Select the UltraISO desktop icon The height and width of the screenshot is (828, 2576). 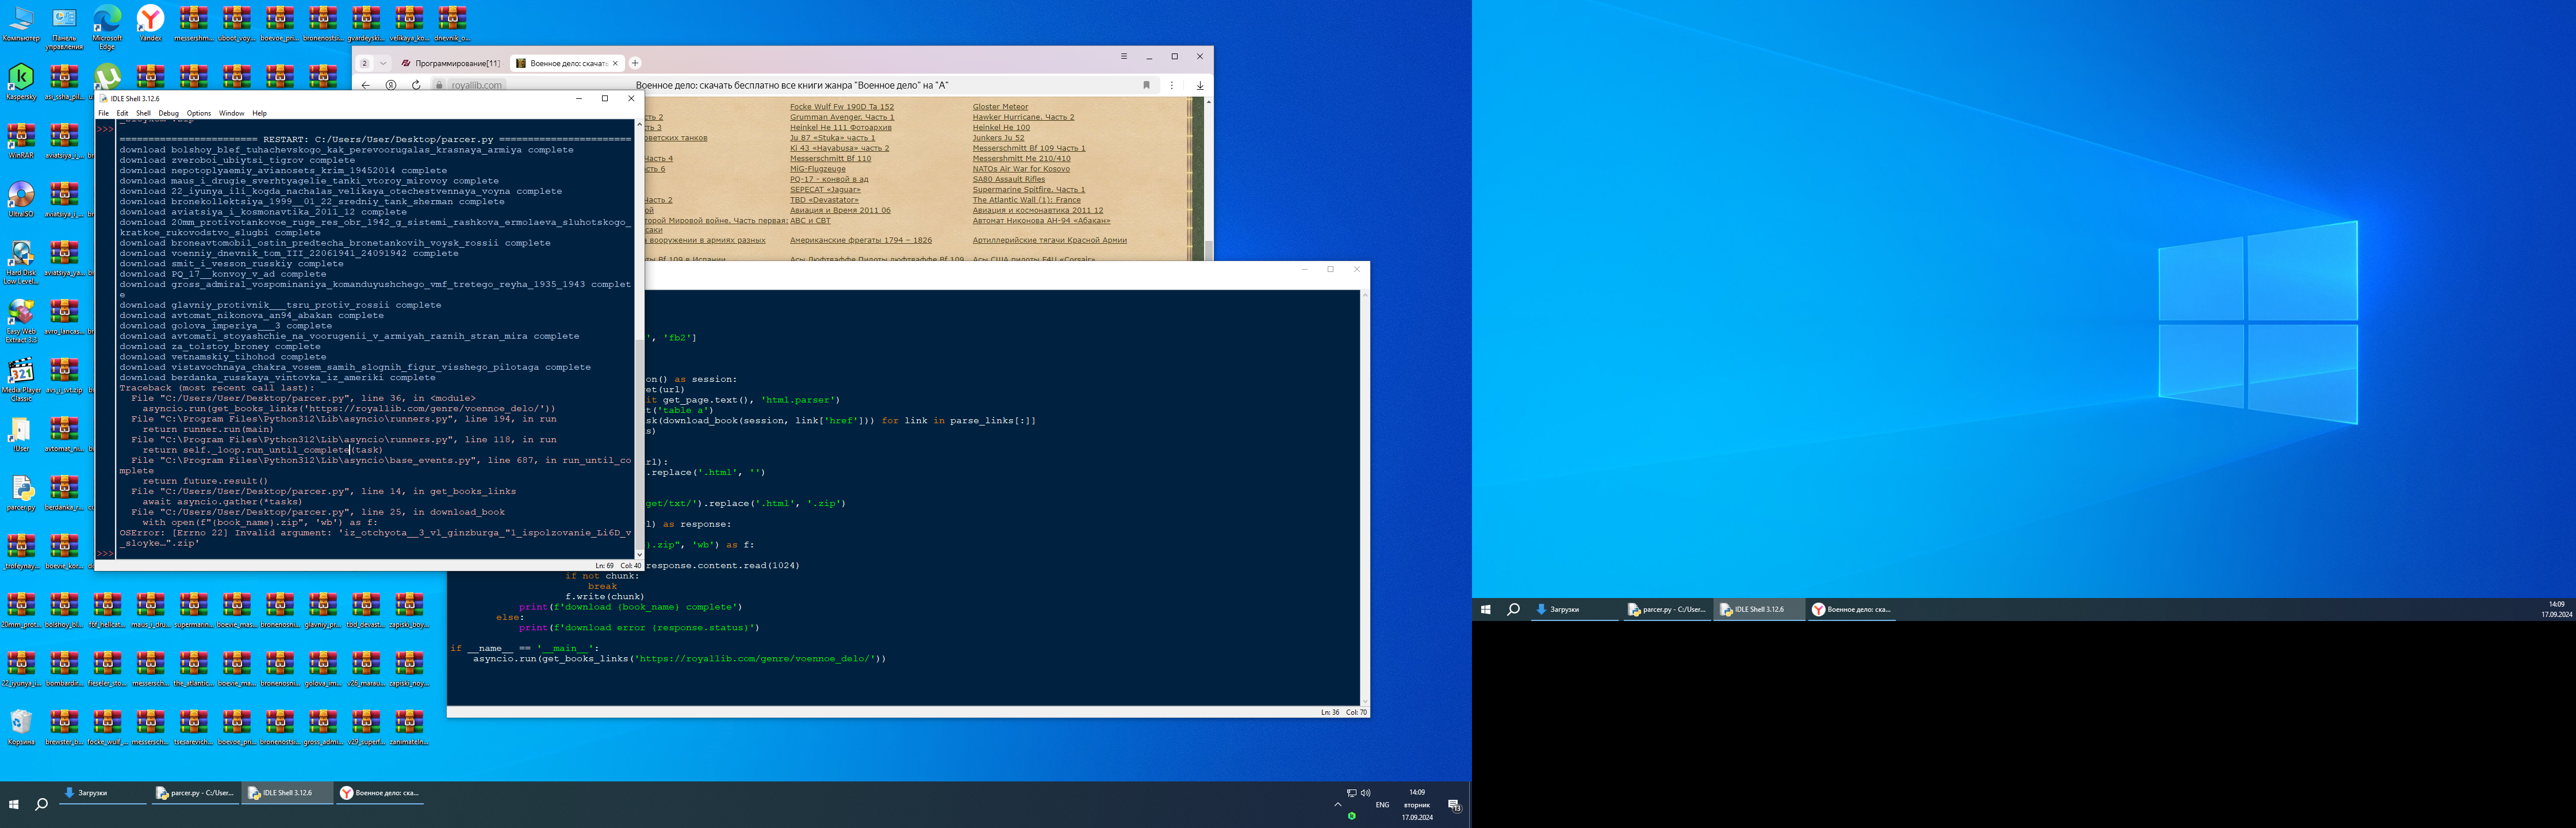tap(21, 199)
